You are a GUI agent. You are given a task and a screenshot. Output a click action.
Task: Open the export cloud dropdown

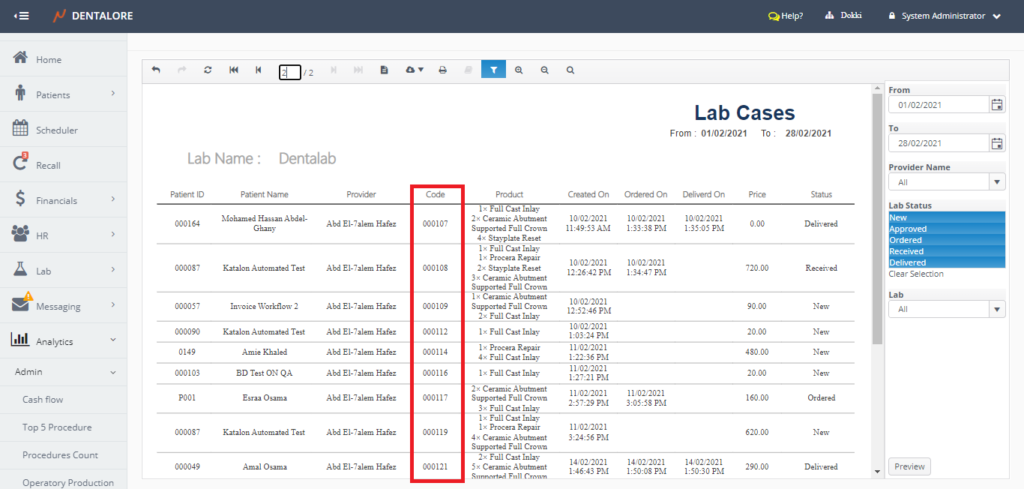point(413,71)
